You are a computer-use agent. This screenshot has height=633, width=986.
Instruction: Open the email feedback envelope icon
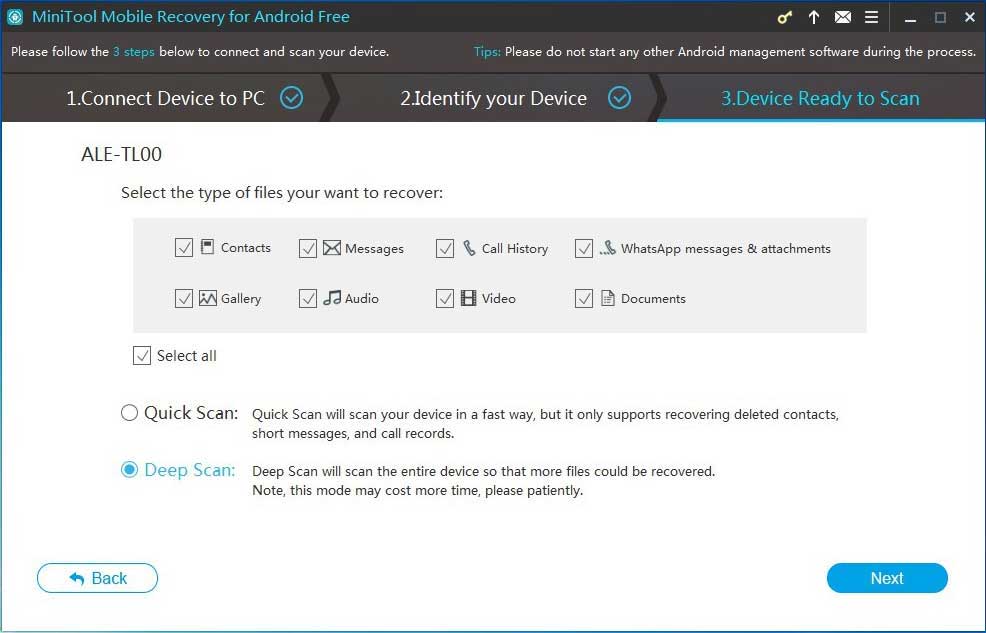843,18
